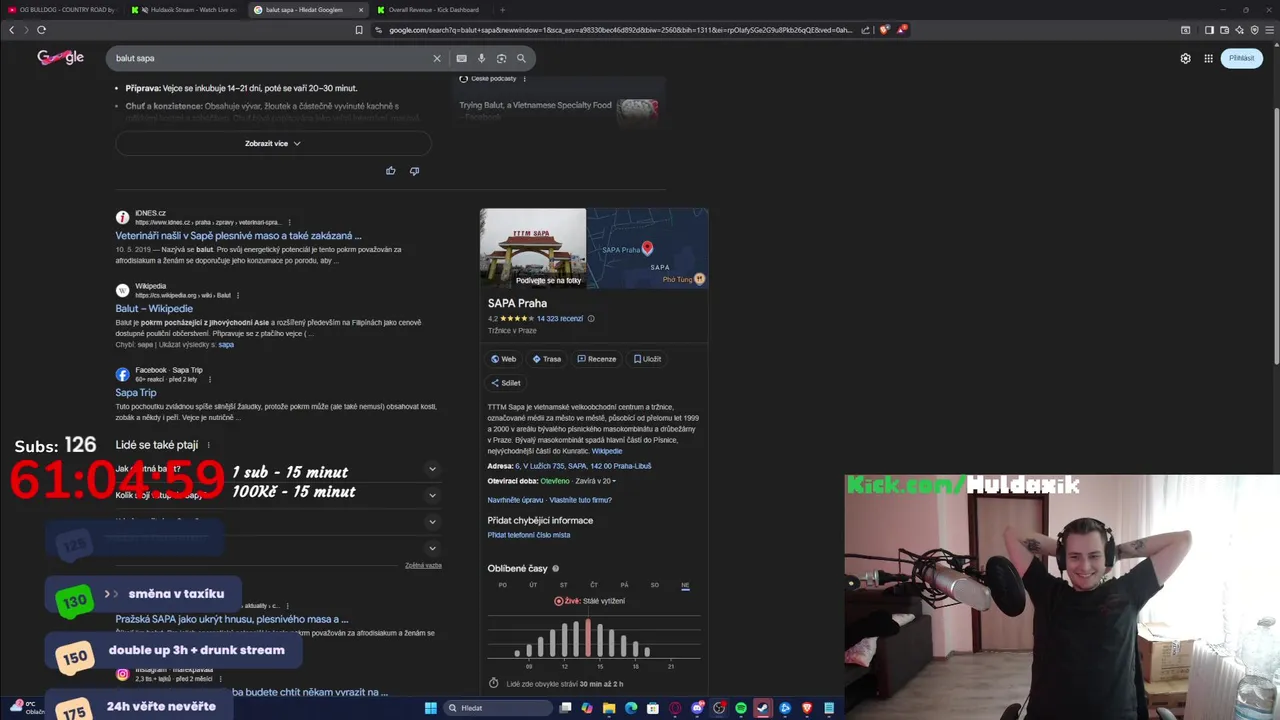This screenshot has height=720, width=1280.
Task: Open 'Balut – Wikipedie' result
Action: point(154,309)
